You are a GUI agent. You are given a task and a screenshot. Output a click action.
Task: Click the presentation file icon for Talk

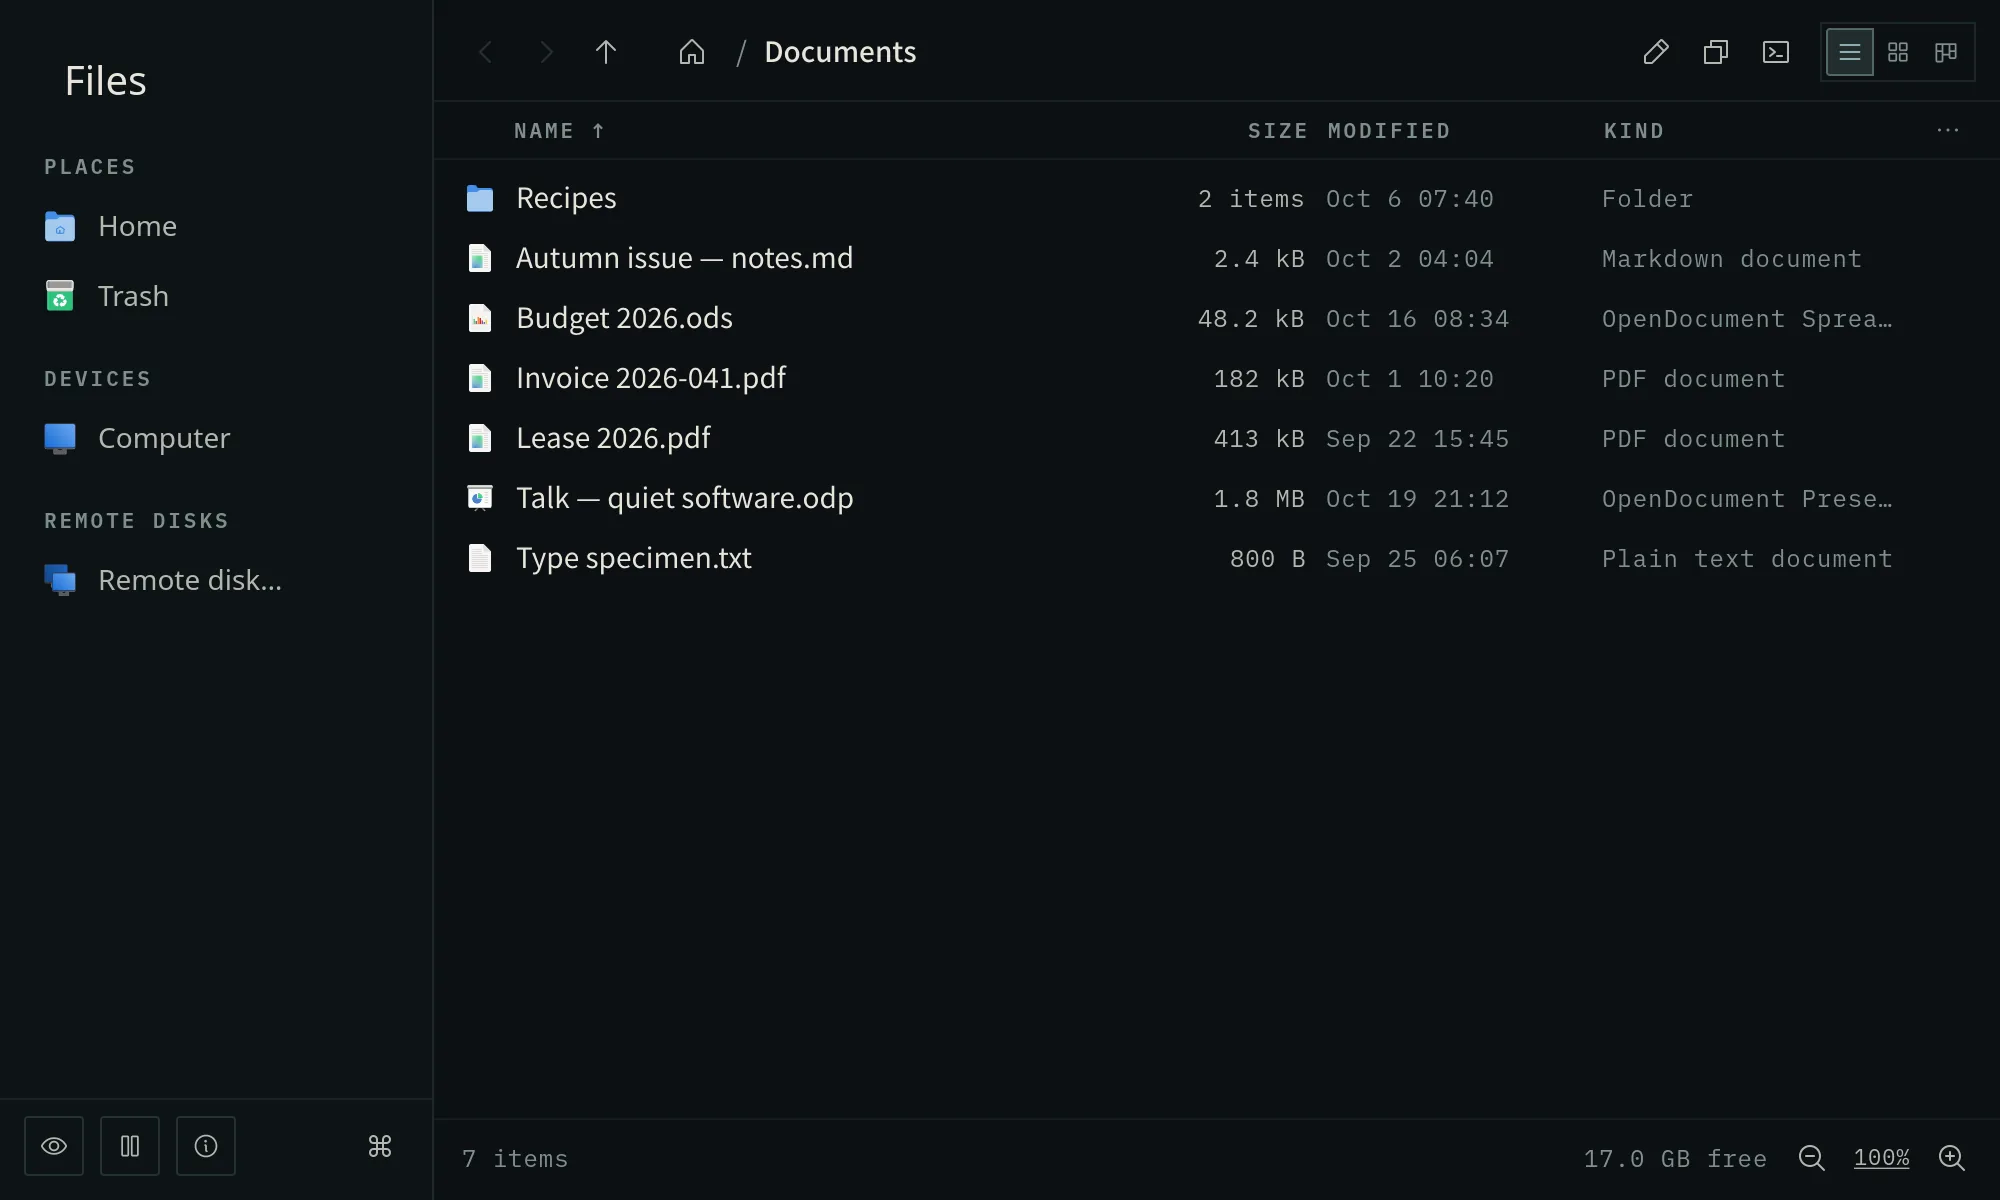point(480,498)
